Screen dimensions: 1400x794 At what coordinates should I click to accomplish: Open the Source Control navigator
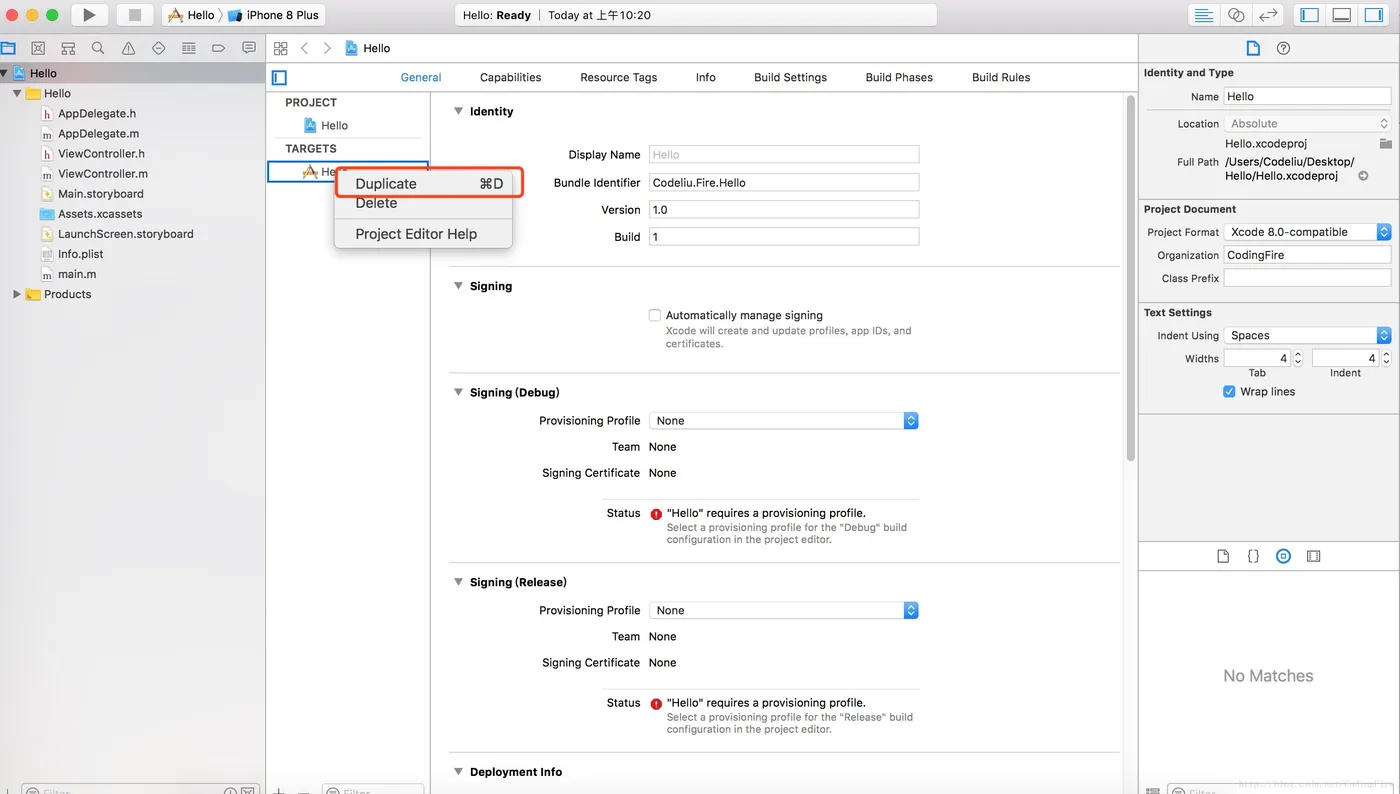tap(38, 48)
